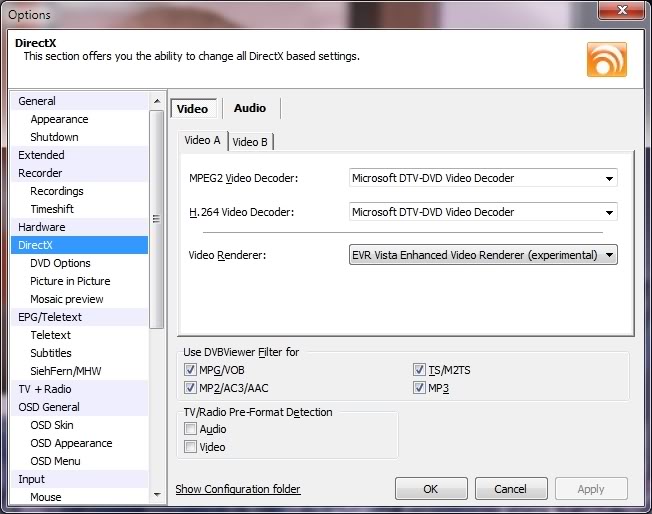
Task: Open the Video Renderer dropdown
Action: [x=483, y=255]
